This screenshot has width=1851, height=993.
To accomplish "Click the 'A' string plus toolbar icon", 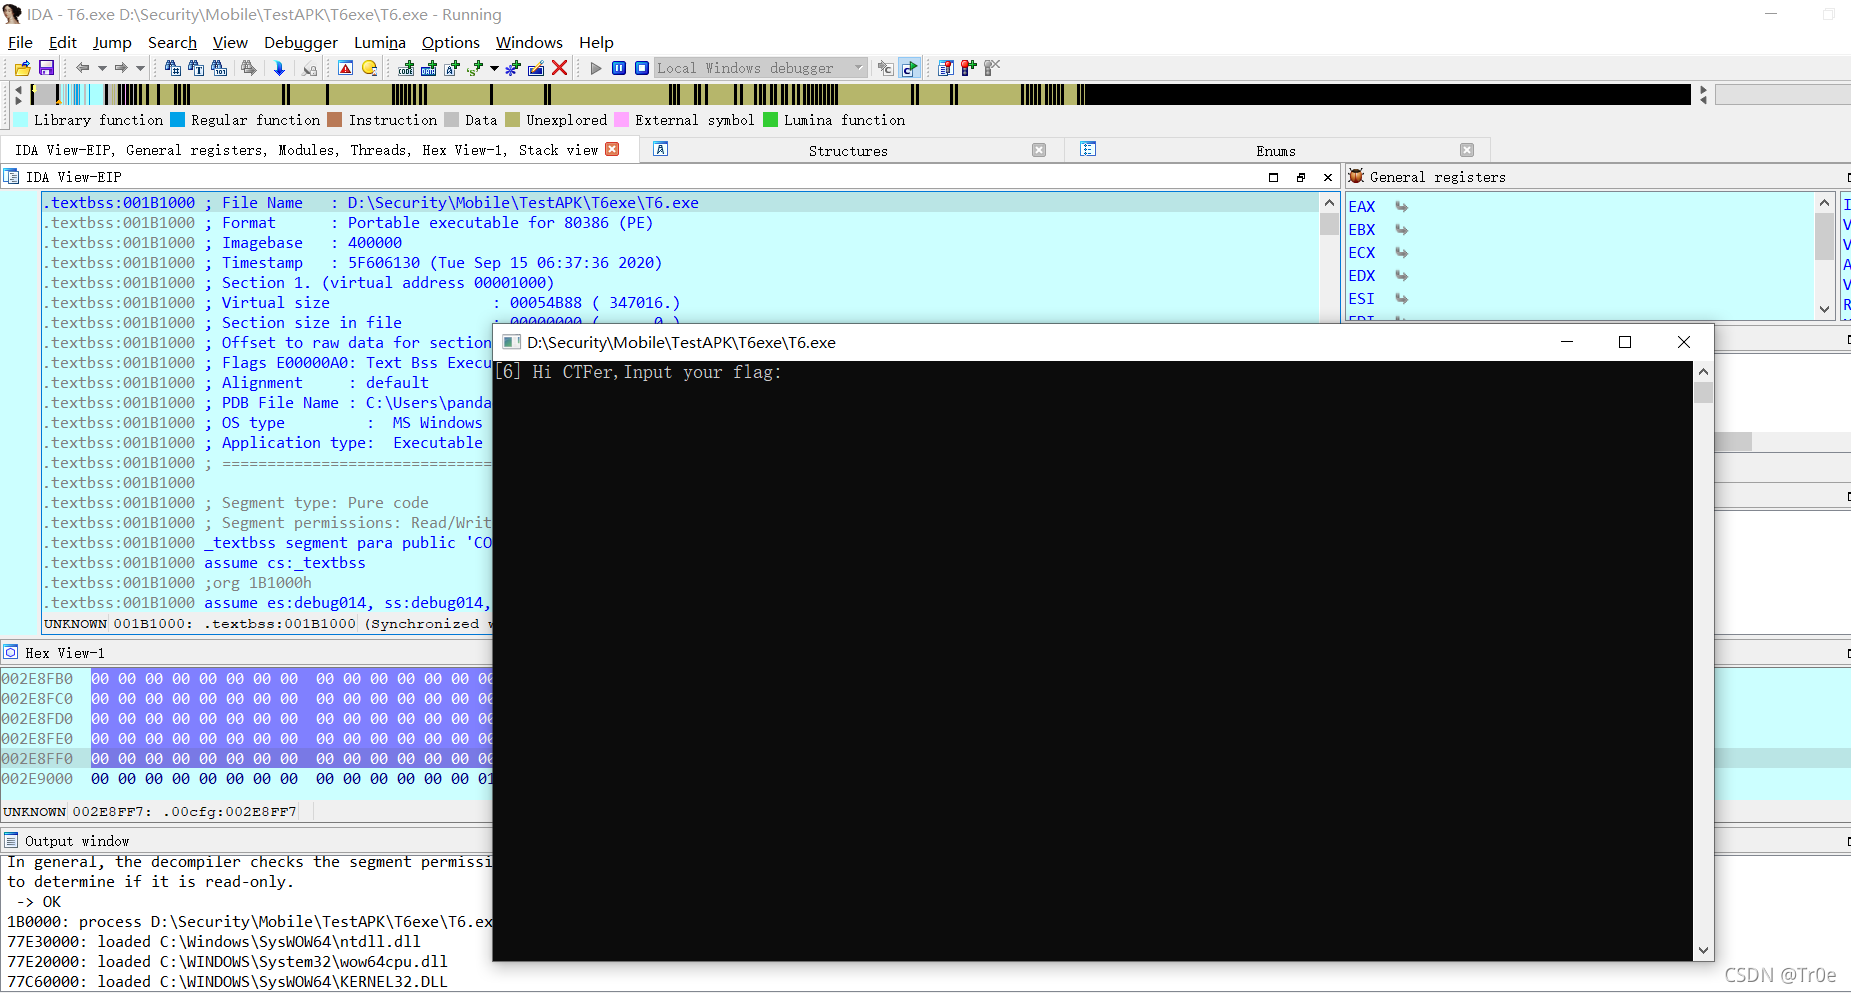I will coord(452,68).
